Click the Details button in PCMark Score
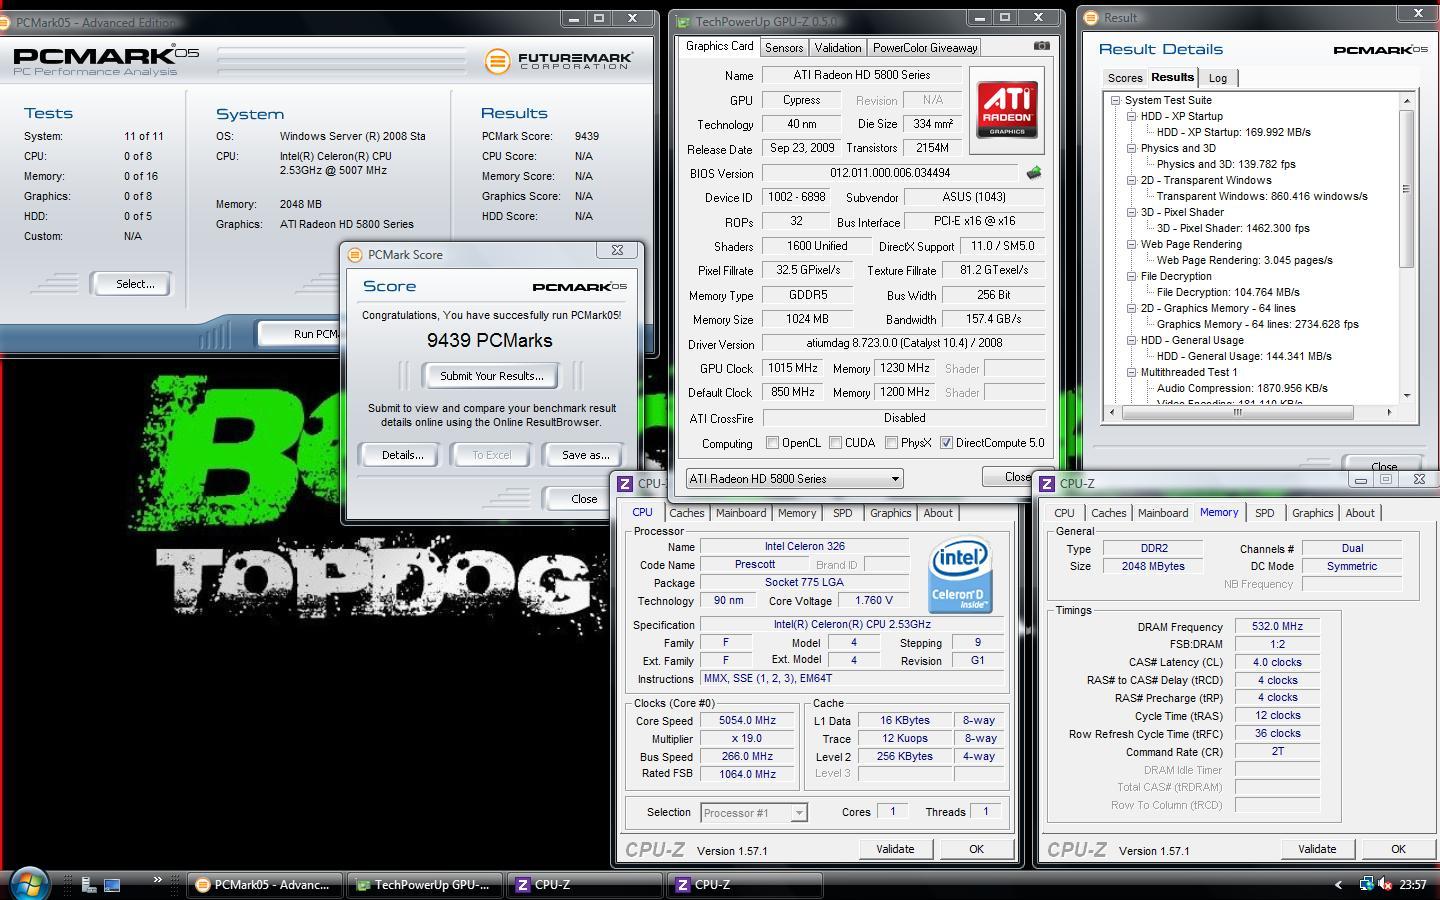 (x=402, y=455)
